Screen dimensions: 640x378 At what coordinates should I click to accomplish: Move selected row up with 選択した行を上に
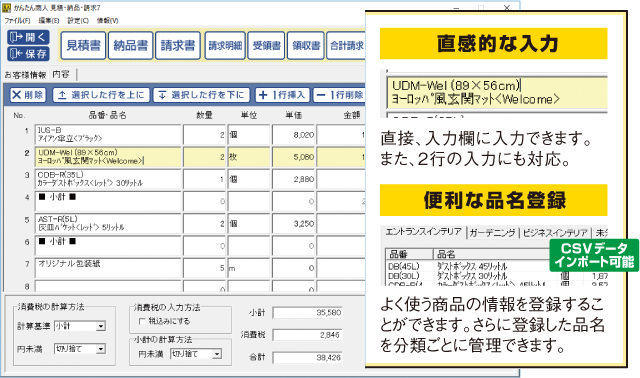(101, 95)
